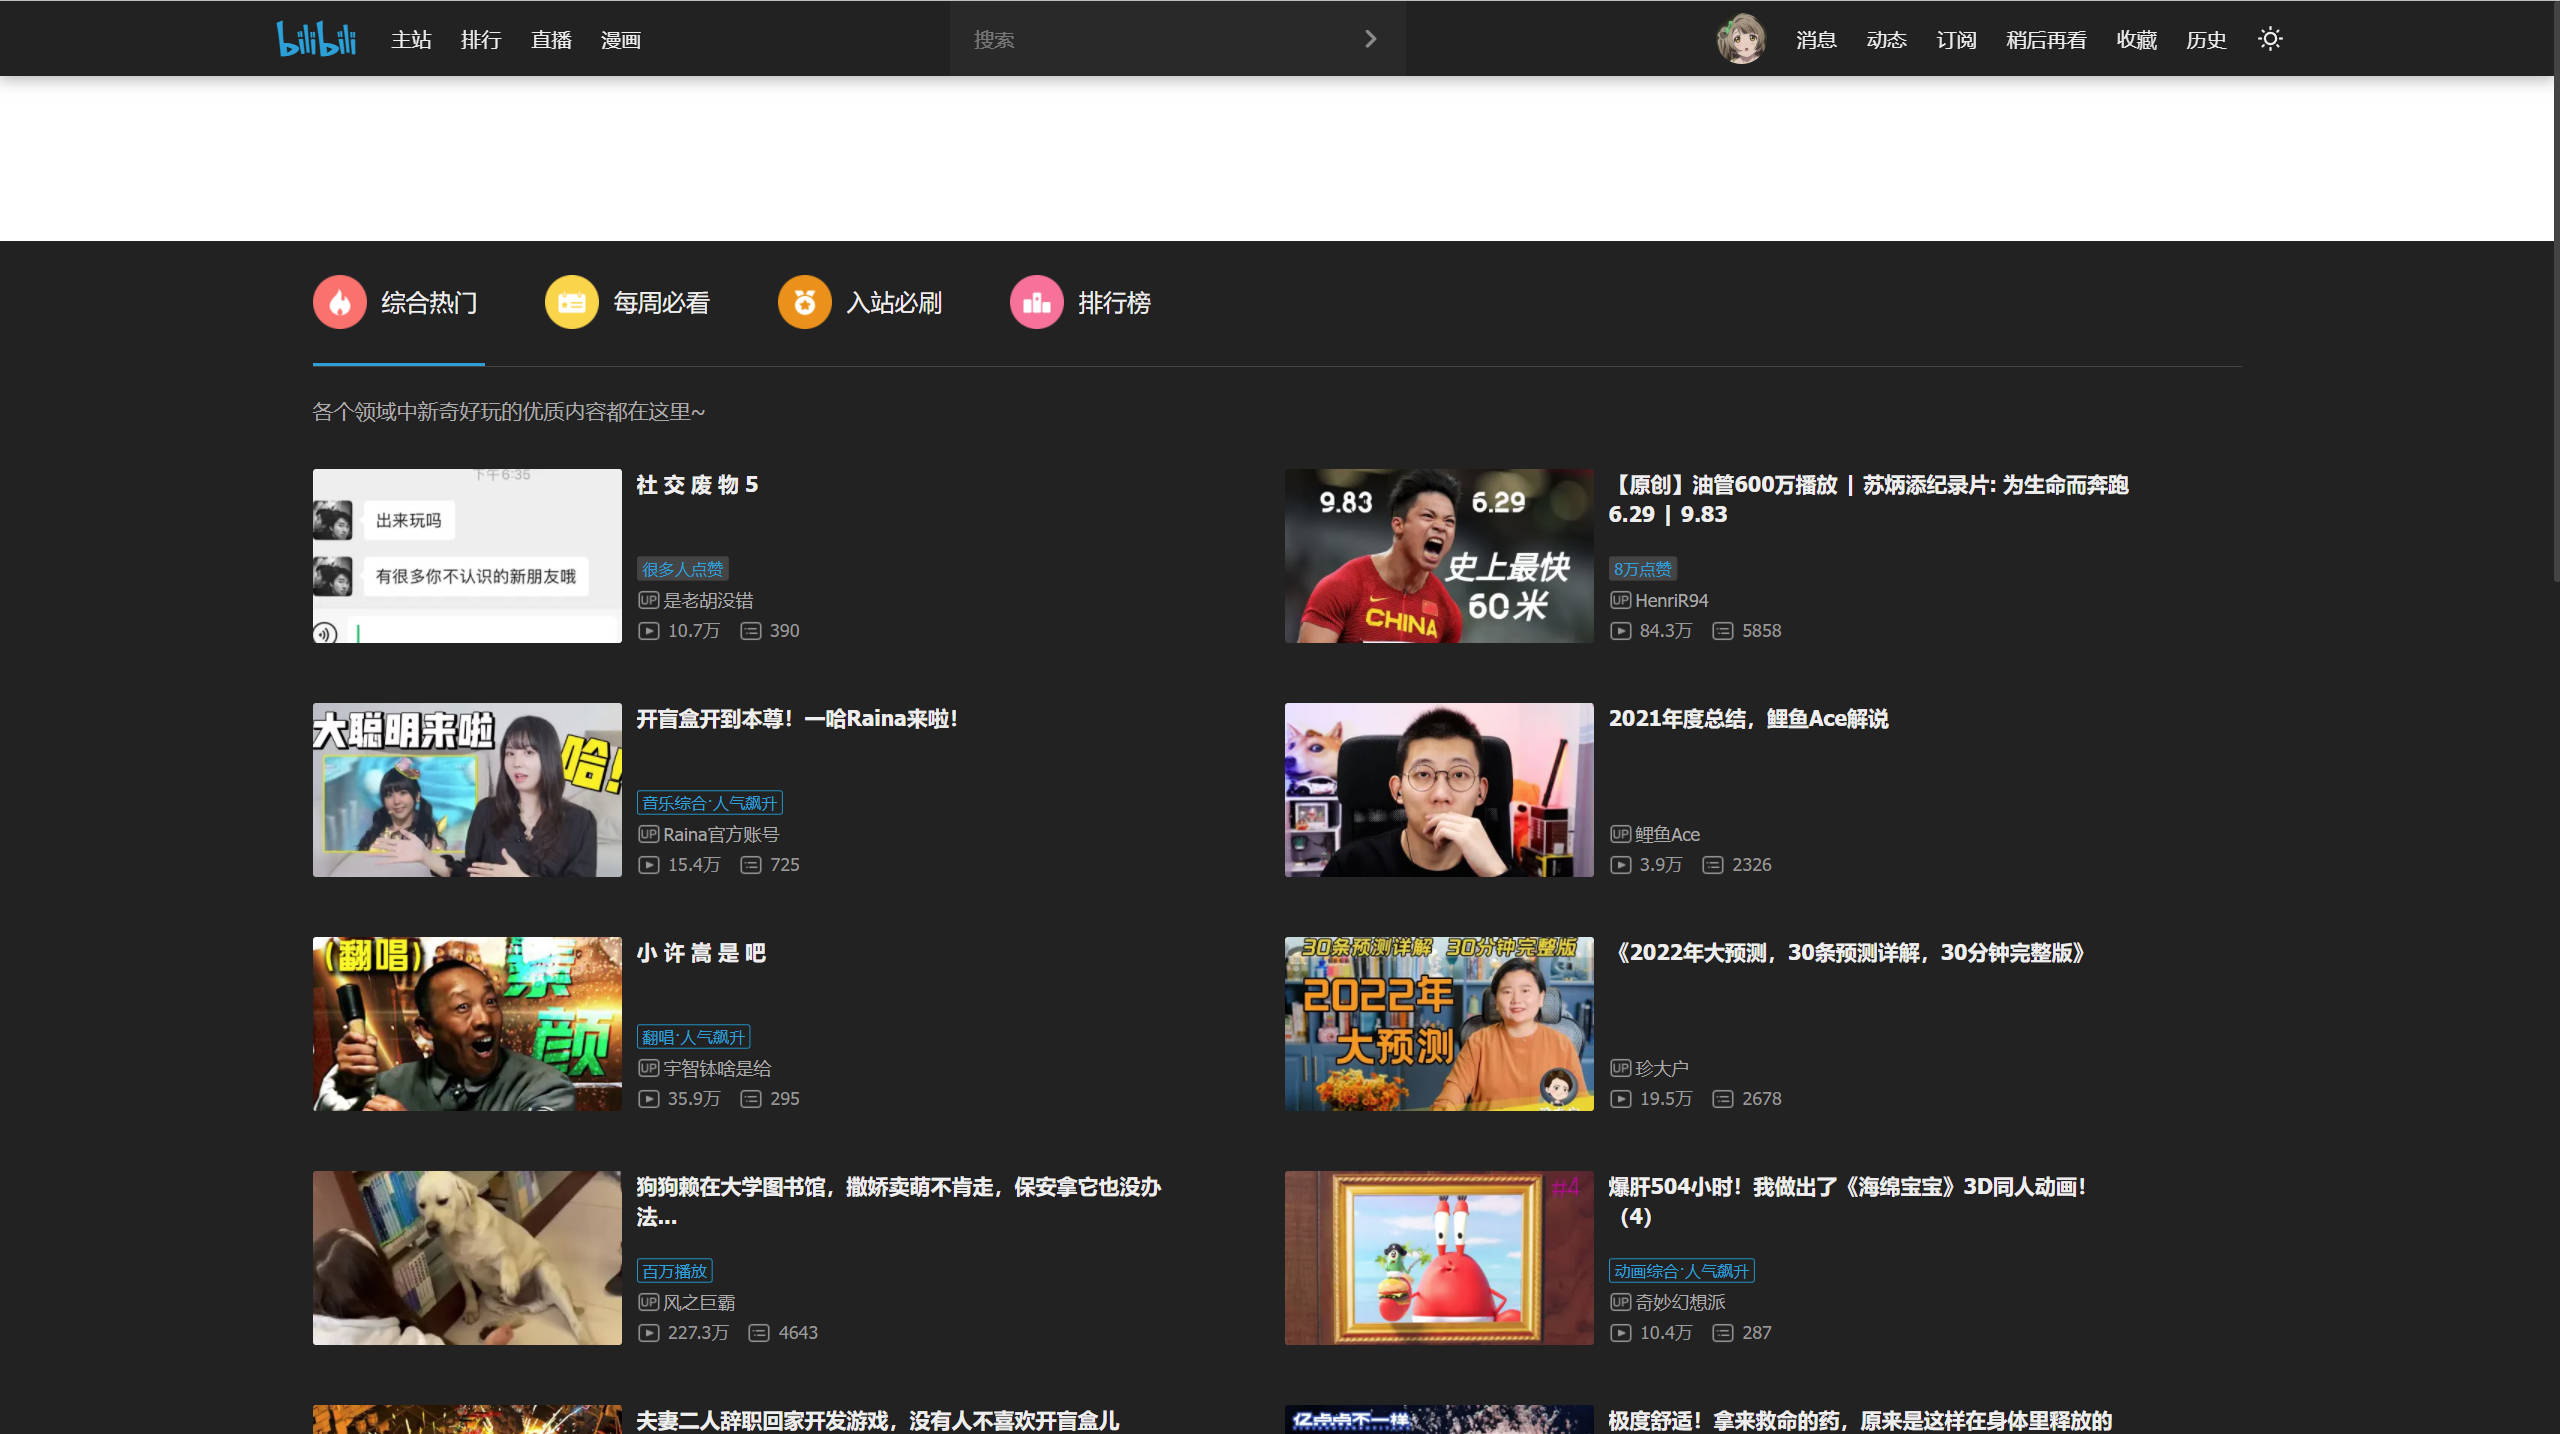The height and width of the screenshot is (1434, 2560).
Task: Open 主站 in the top navigation
Action: [411, 40]
